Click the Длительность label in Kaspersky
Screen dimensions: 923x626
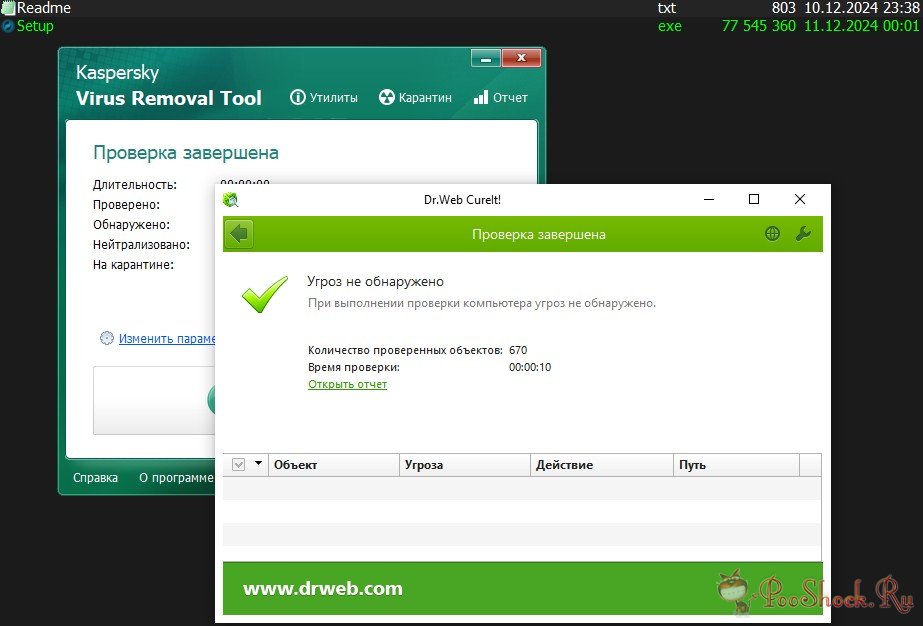[x=135, y=184]
